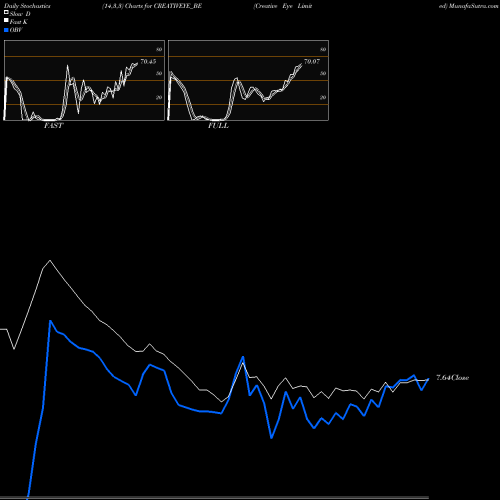Screen dimensions: 500x500
Task: Select the 'Slow D' legend label
Action: pos(20,14)
